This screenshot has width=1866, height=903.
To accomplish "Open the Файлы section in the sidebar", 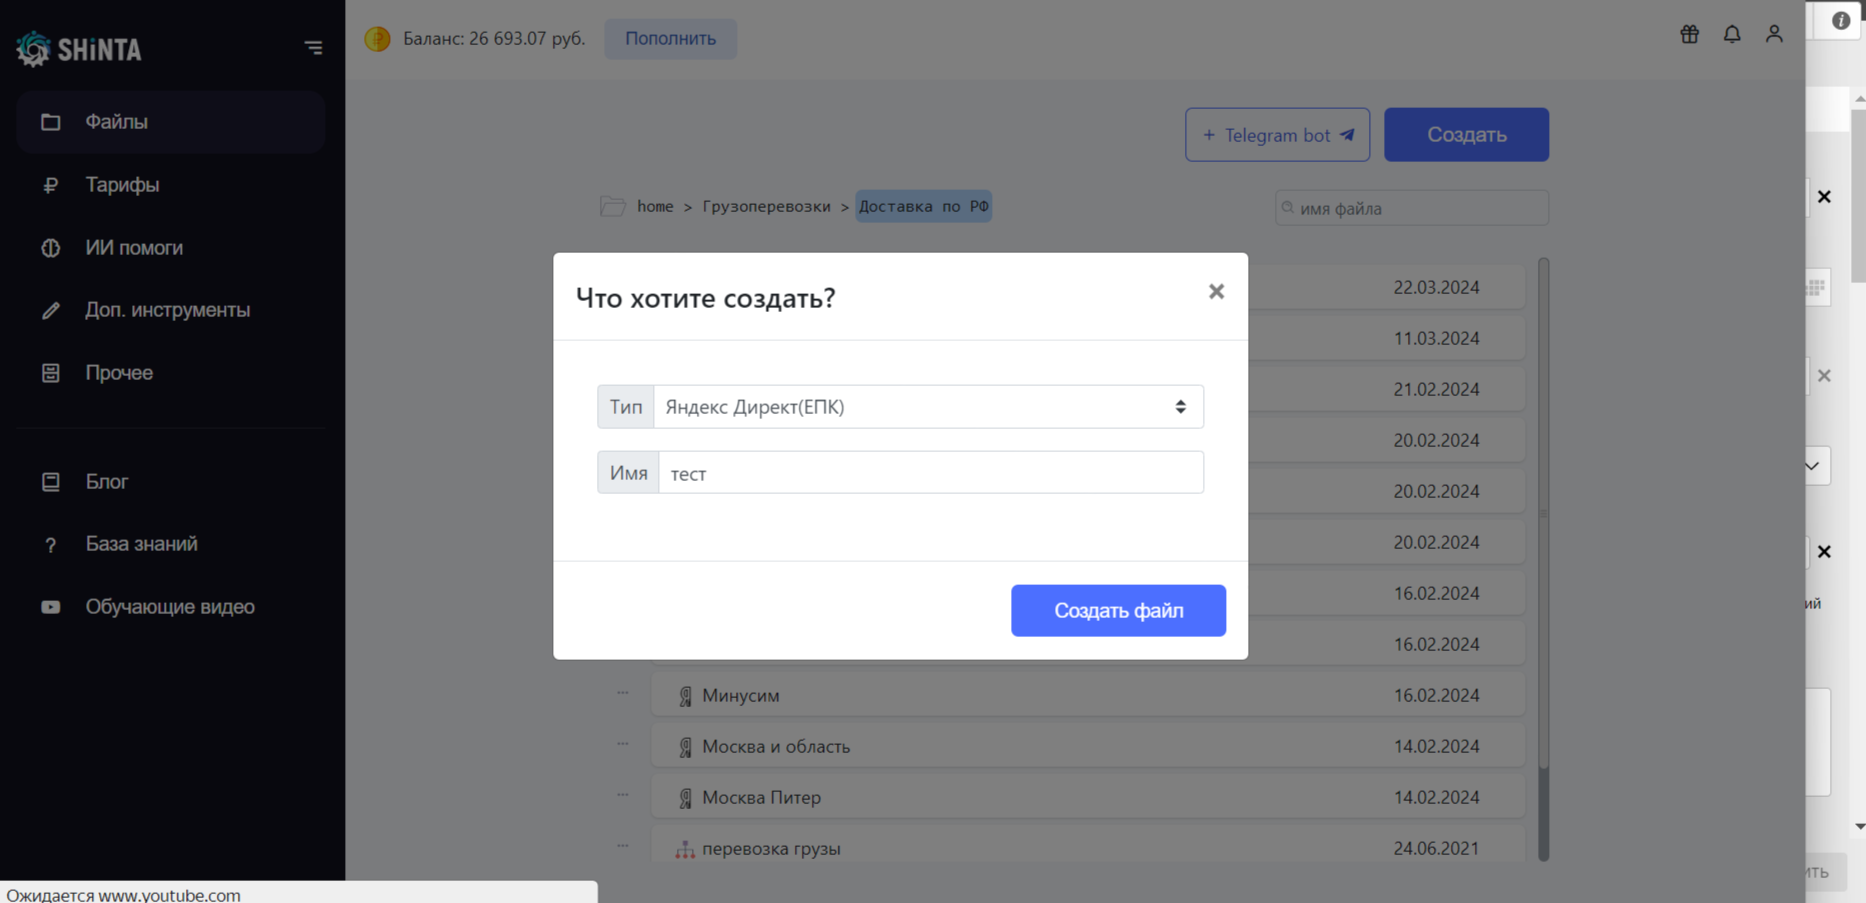I will [171, 122].
